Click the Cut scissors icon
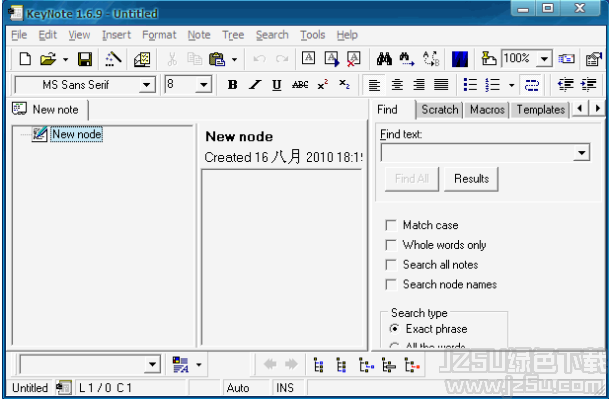609x399 pixels. [172, 59]
